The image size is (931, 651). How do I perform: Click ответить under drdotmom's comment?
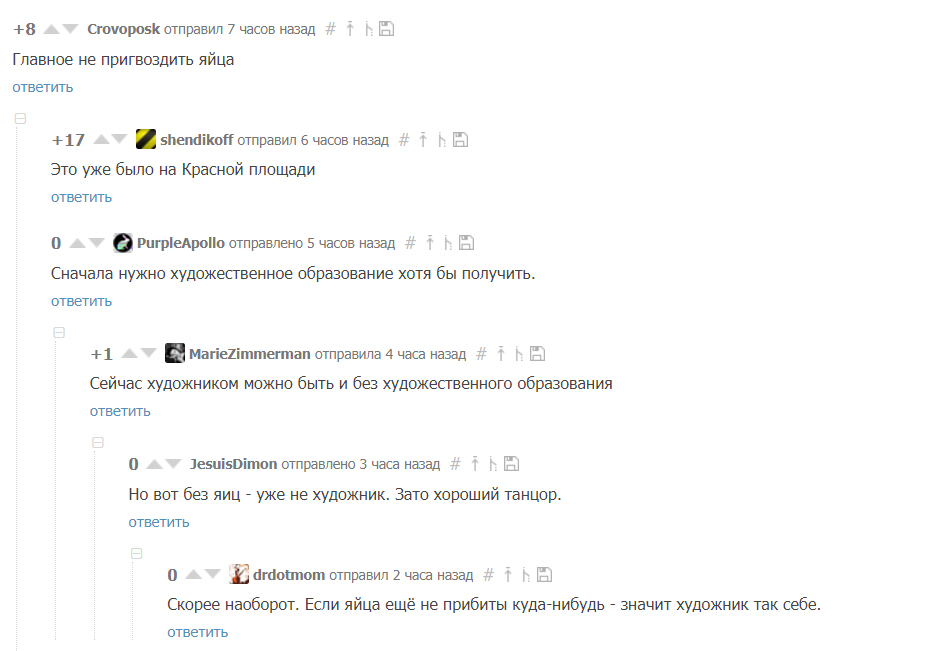point(198,632)
